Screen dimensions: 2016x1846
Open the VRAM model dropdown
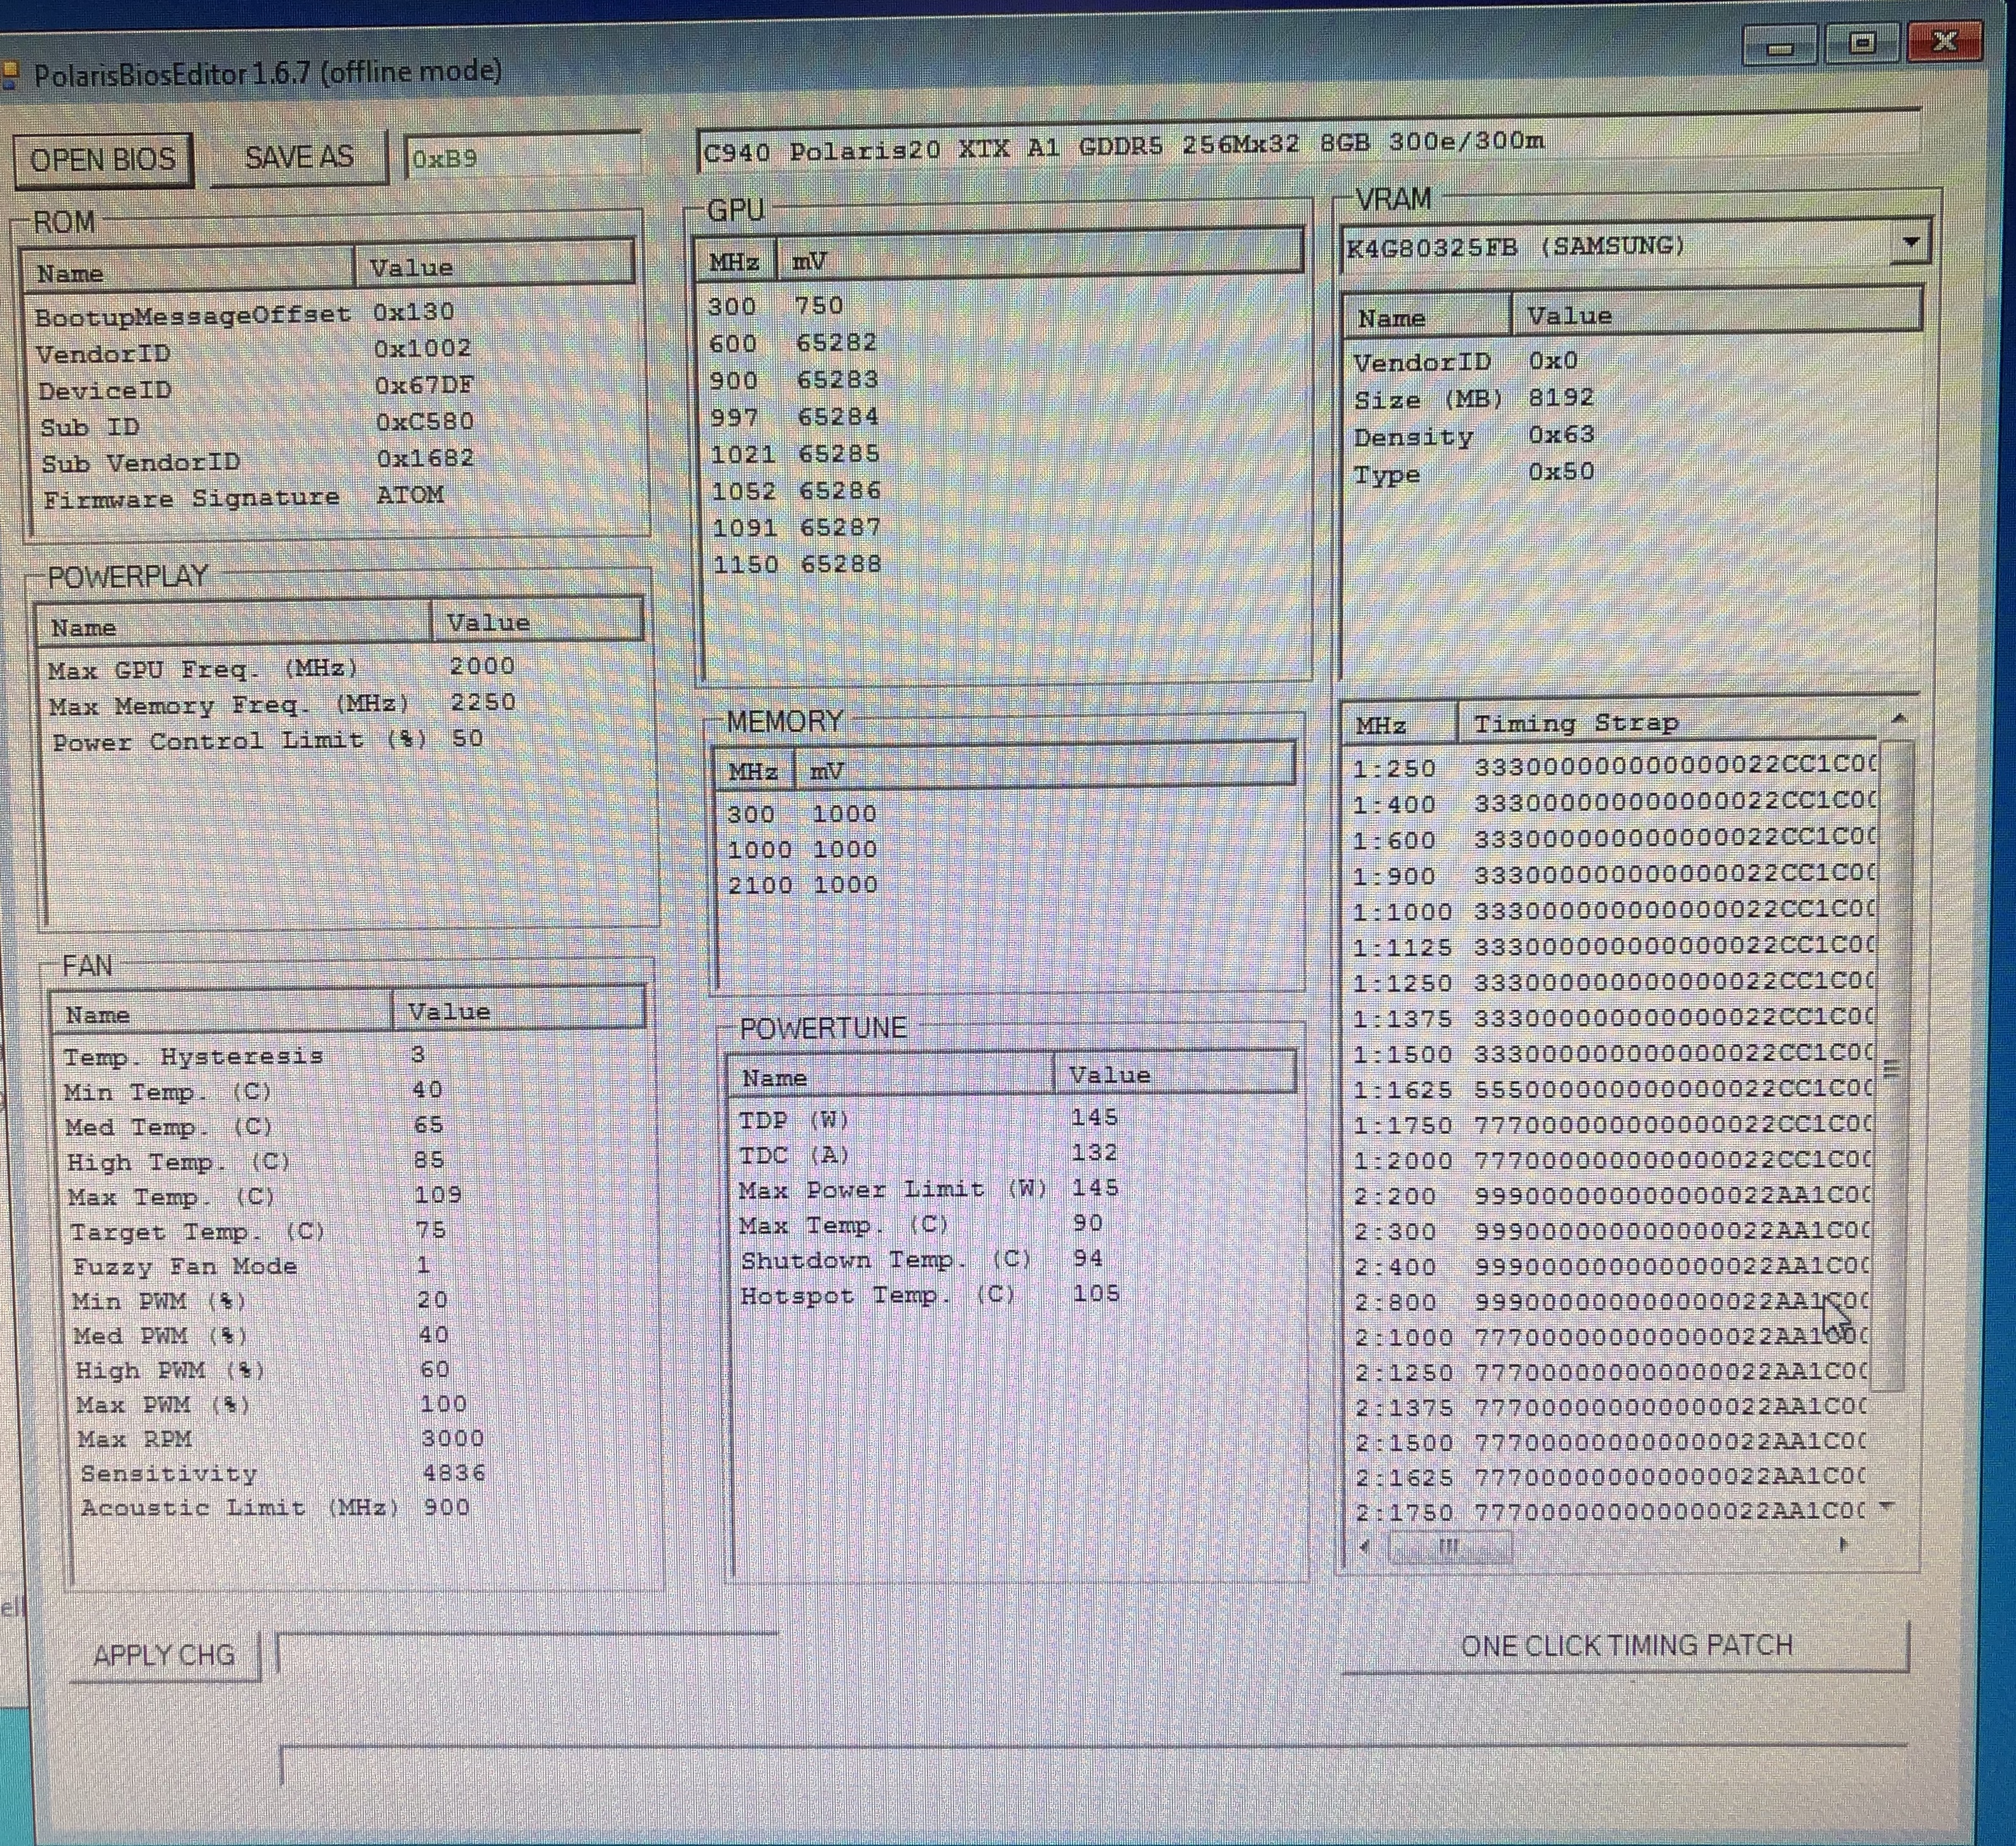click(1911, 243)
